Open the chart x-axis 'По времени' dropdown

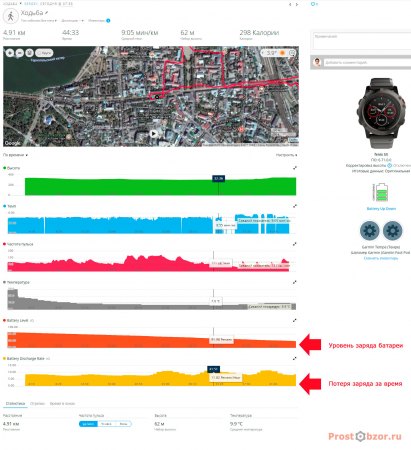(15, 155)
